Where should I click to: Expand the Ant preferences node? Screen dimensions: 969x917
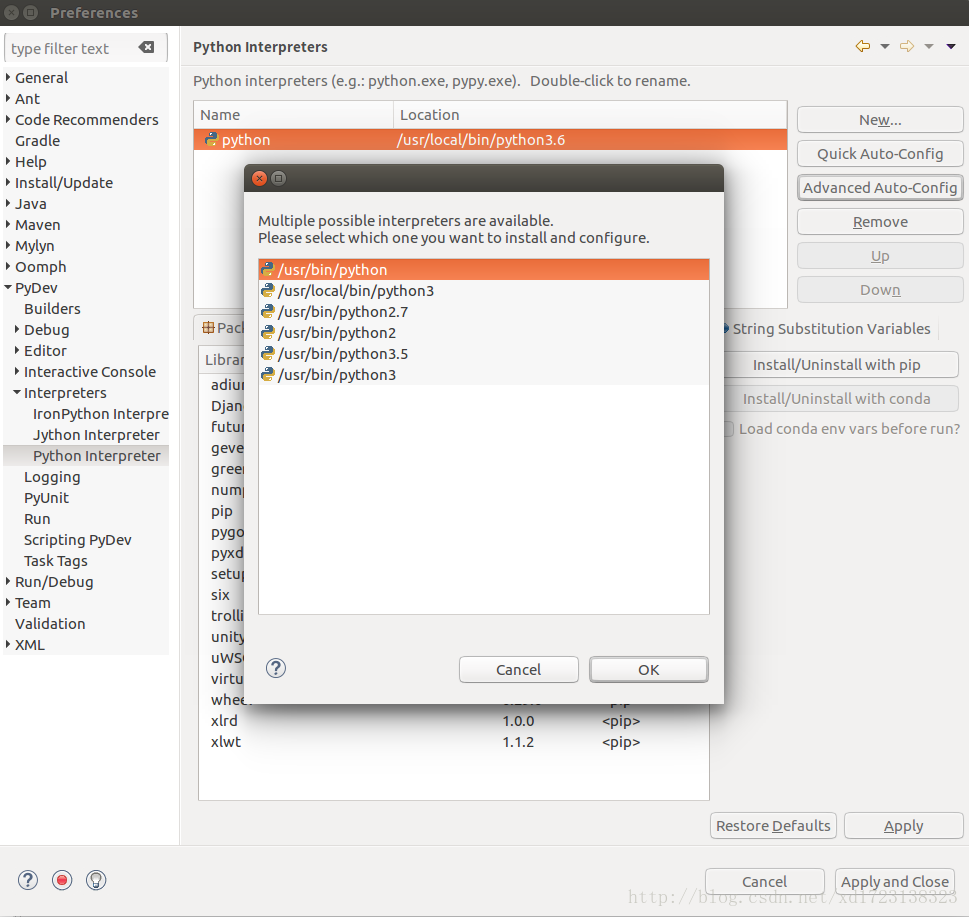tap(8, 98)
